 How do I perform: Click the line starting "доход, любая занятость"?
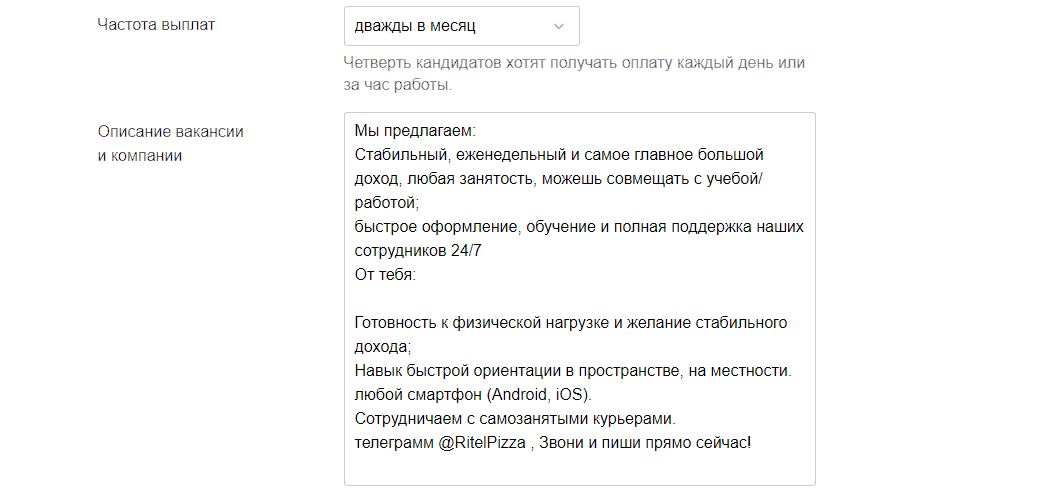coord(559,179)
